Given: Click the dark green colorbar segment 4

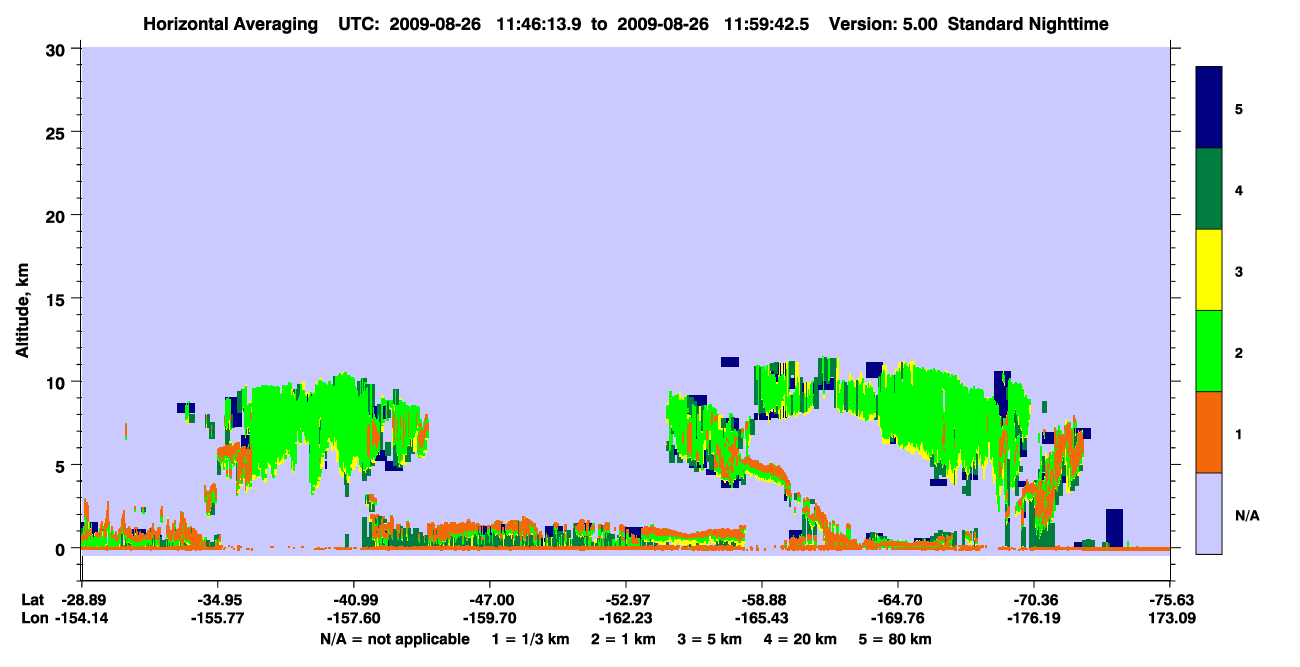Looking at the screenshot, I should (x=1209, y=189).
